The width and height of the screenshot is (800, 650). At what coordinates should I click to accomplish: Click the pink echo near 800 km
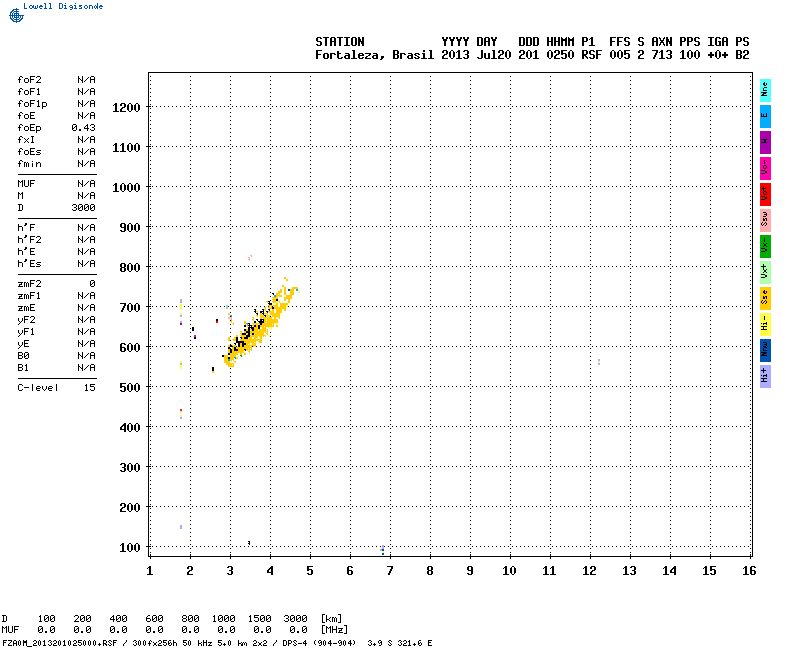click(249, 258)
